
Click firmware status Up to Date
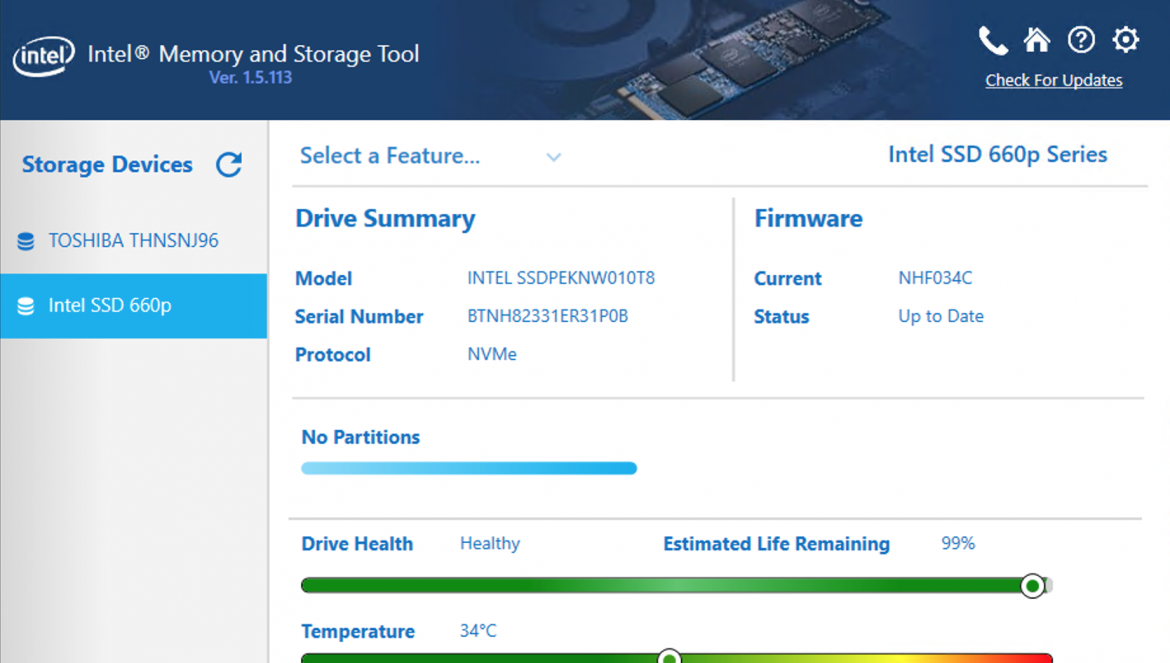(941, 316)
